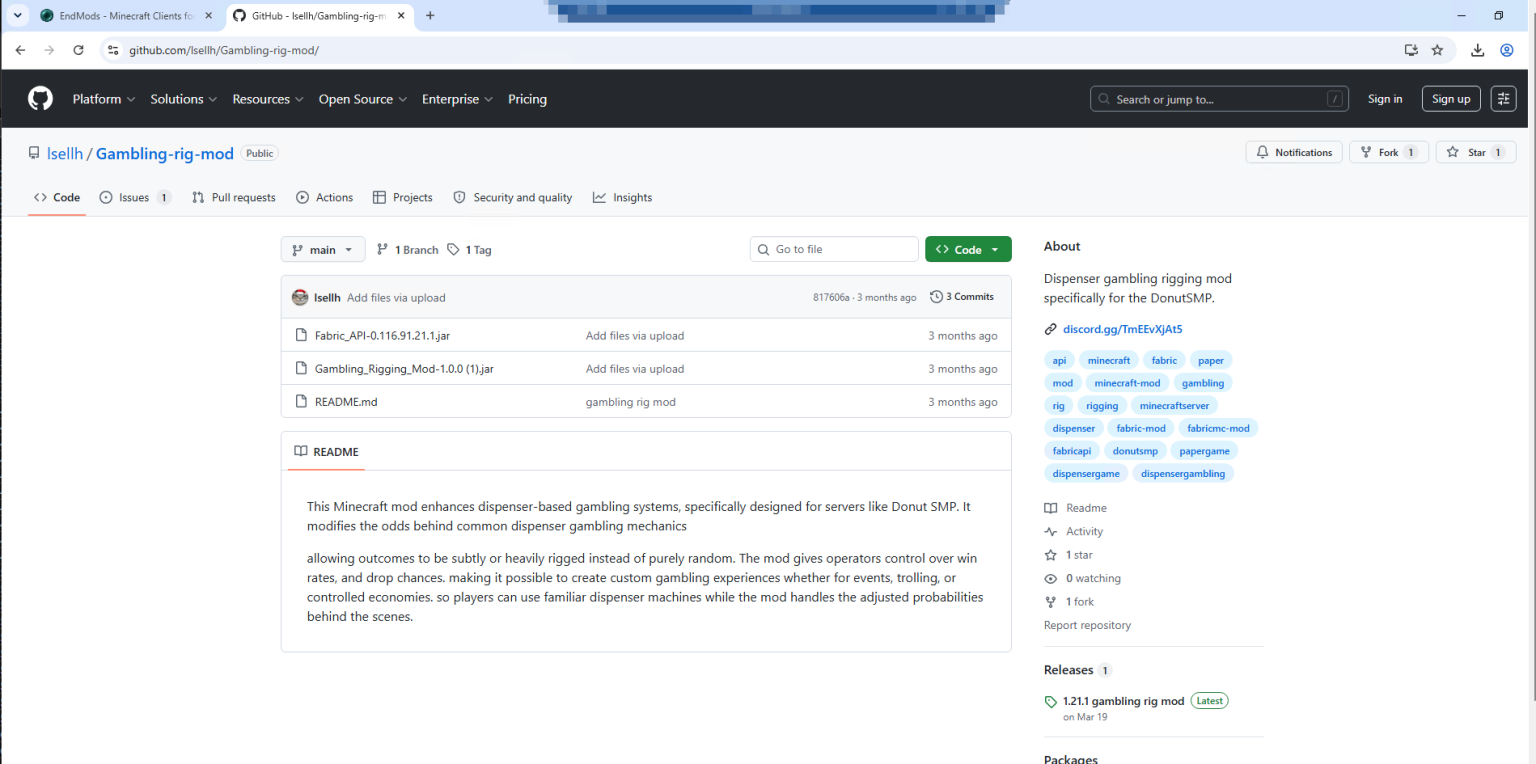Expand the Resources menu

pos(268,99)
